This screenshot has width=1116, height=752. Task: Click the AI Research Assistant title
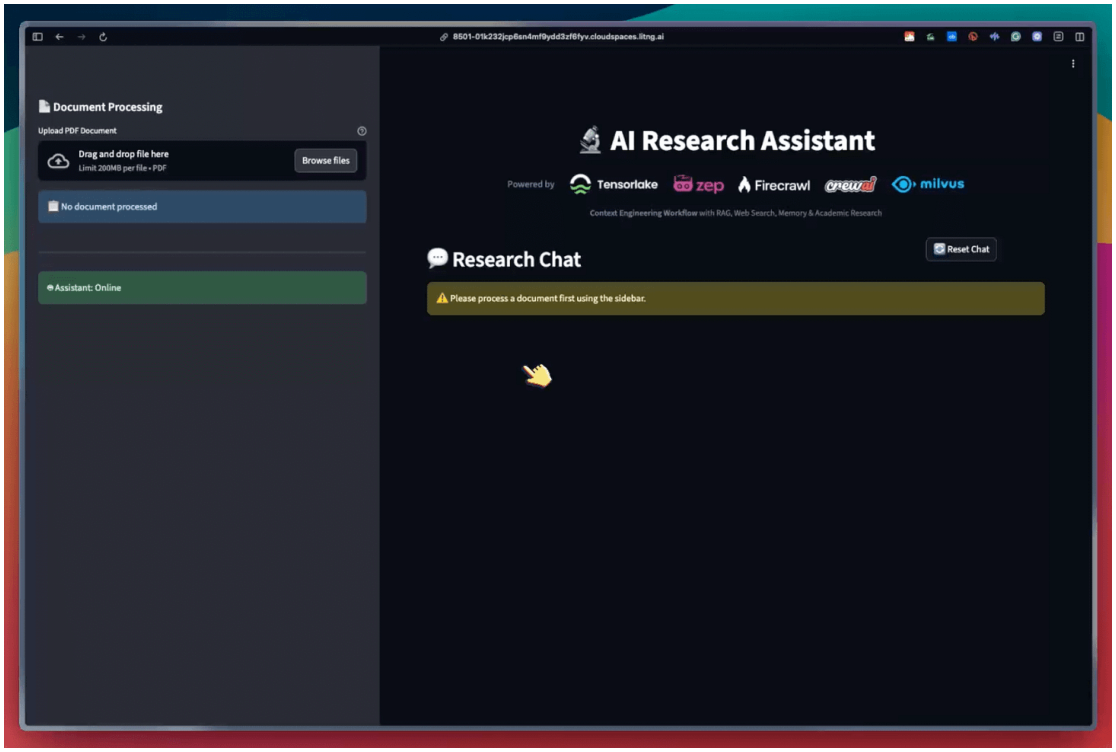(742, 141)
